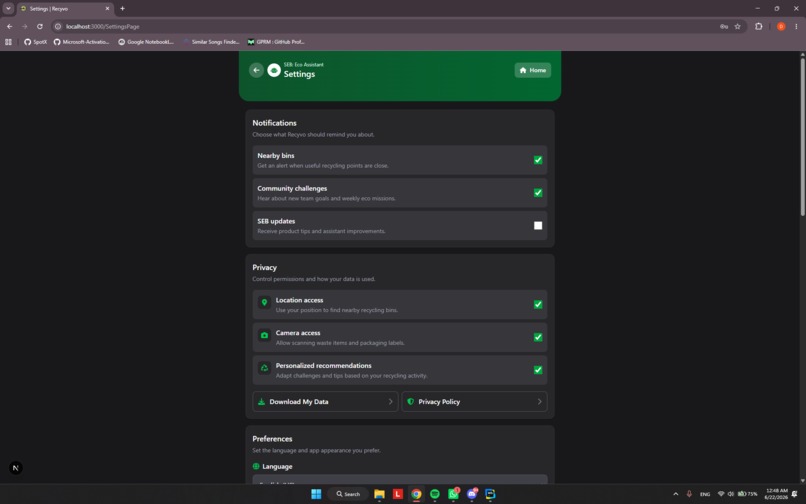This screenshot has height=504, width=806.
Task: Click the browser back arrow
Action: pos(10,26)
